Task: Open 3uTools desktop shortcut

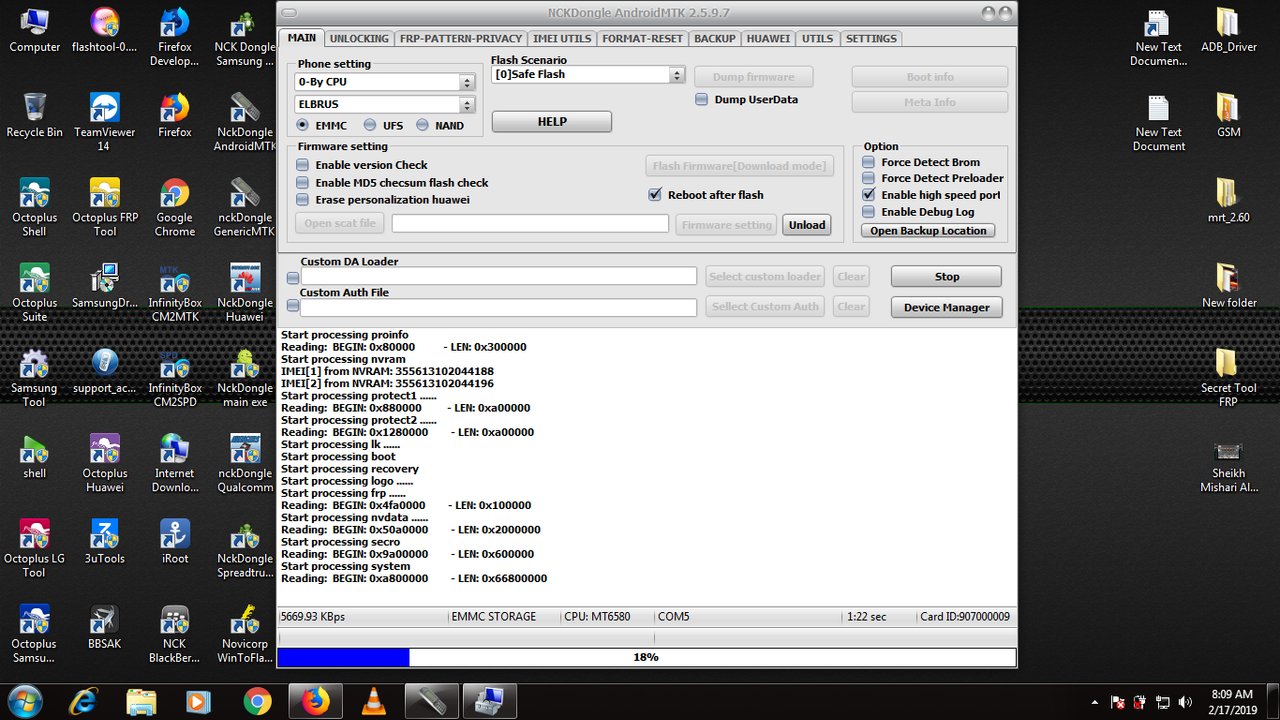Action: 104,541
